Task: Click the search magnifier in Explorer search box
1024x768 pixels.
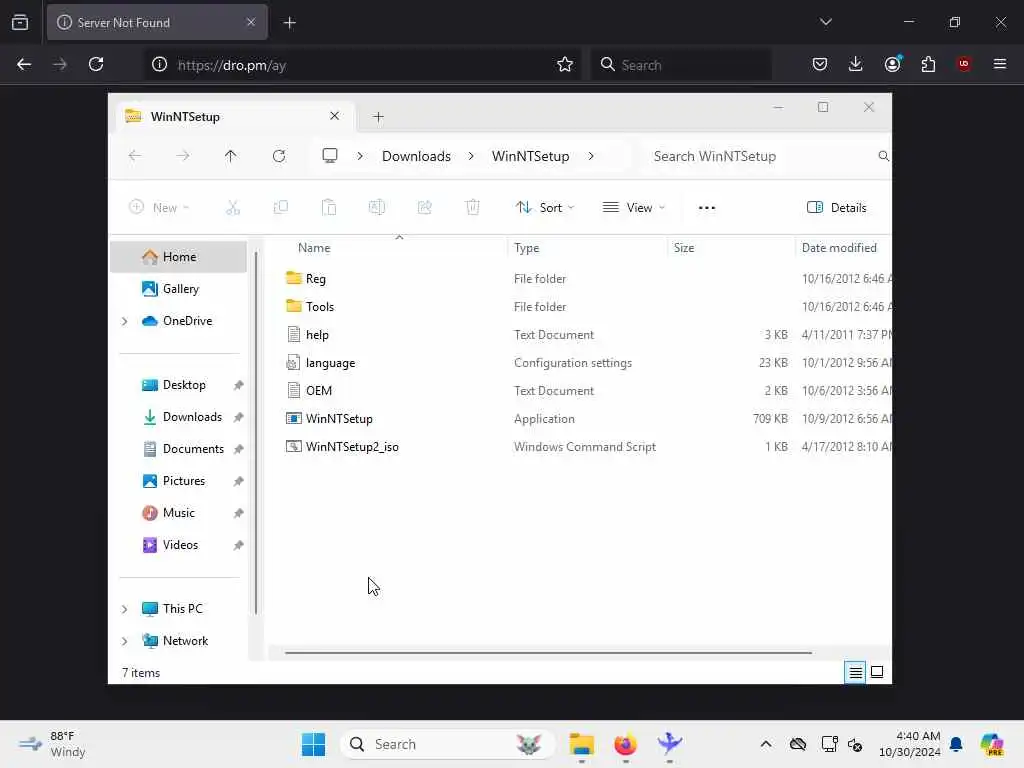Action: pyautogui.click(x=883, y=156)
